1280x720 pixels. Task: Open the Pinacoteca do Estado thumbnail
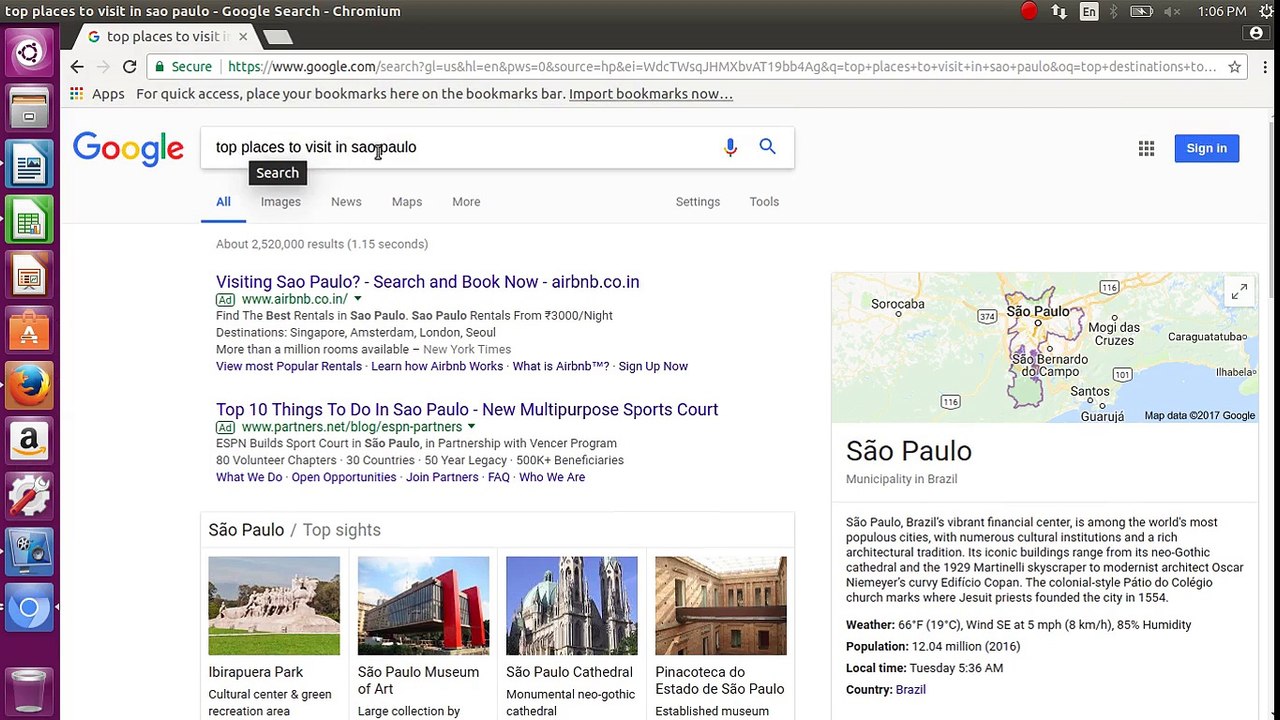click(x=721, y=606)
